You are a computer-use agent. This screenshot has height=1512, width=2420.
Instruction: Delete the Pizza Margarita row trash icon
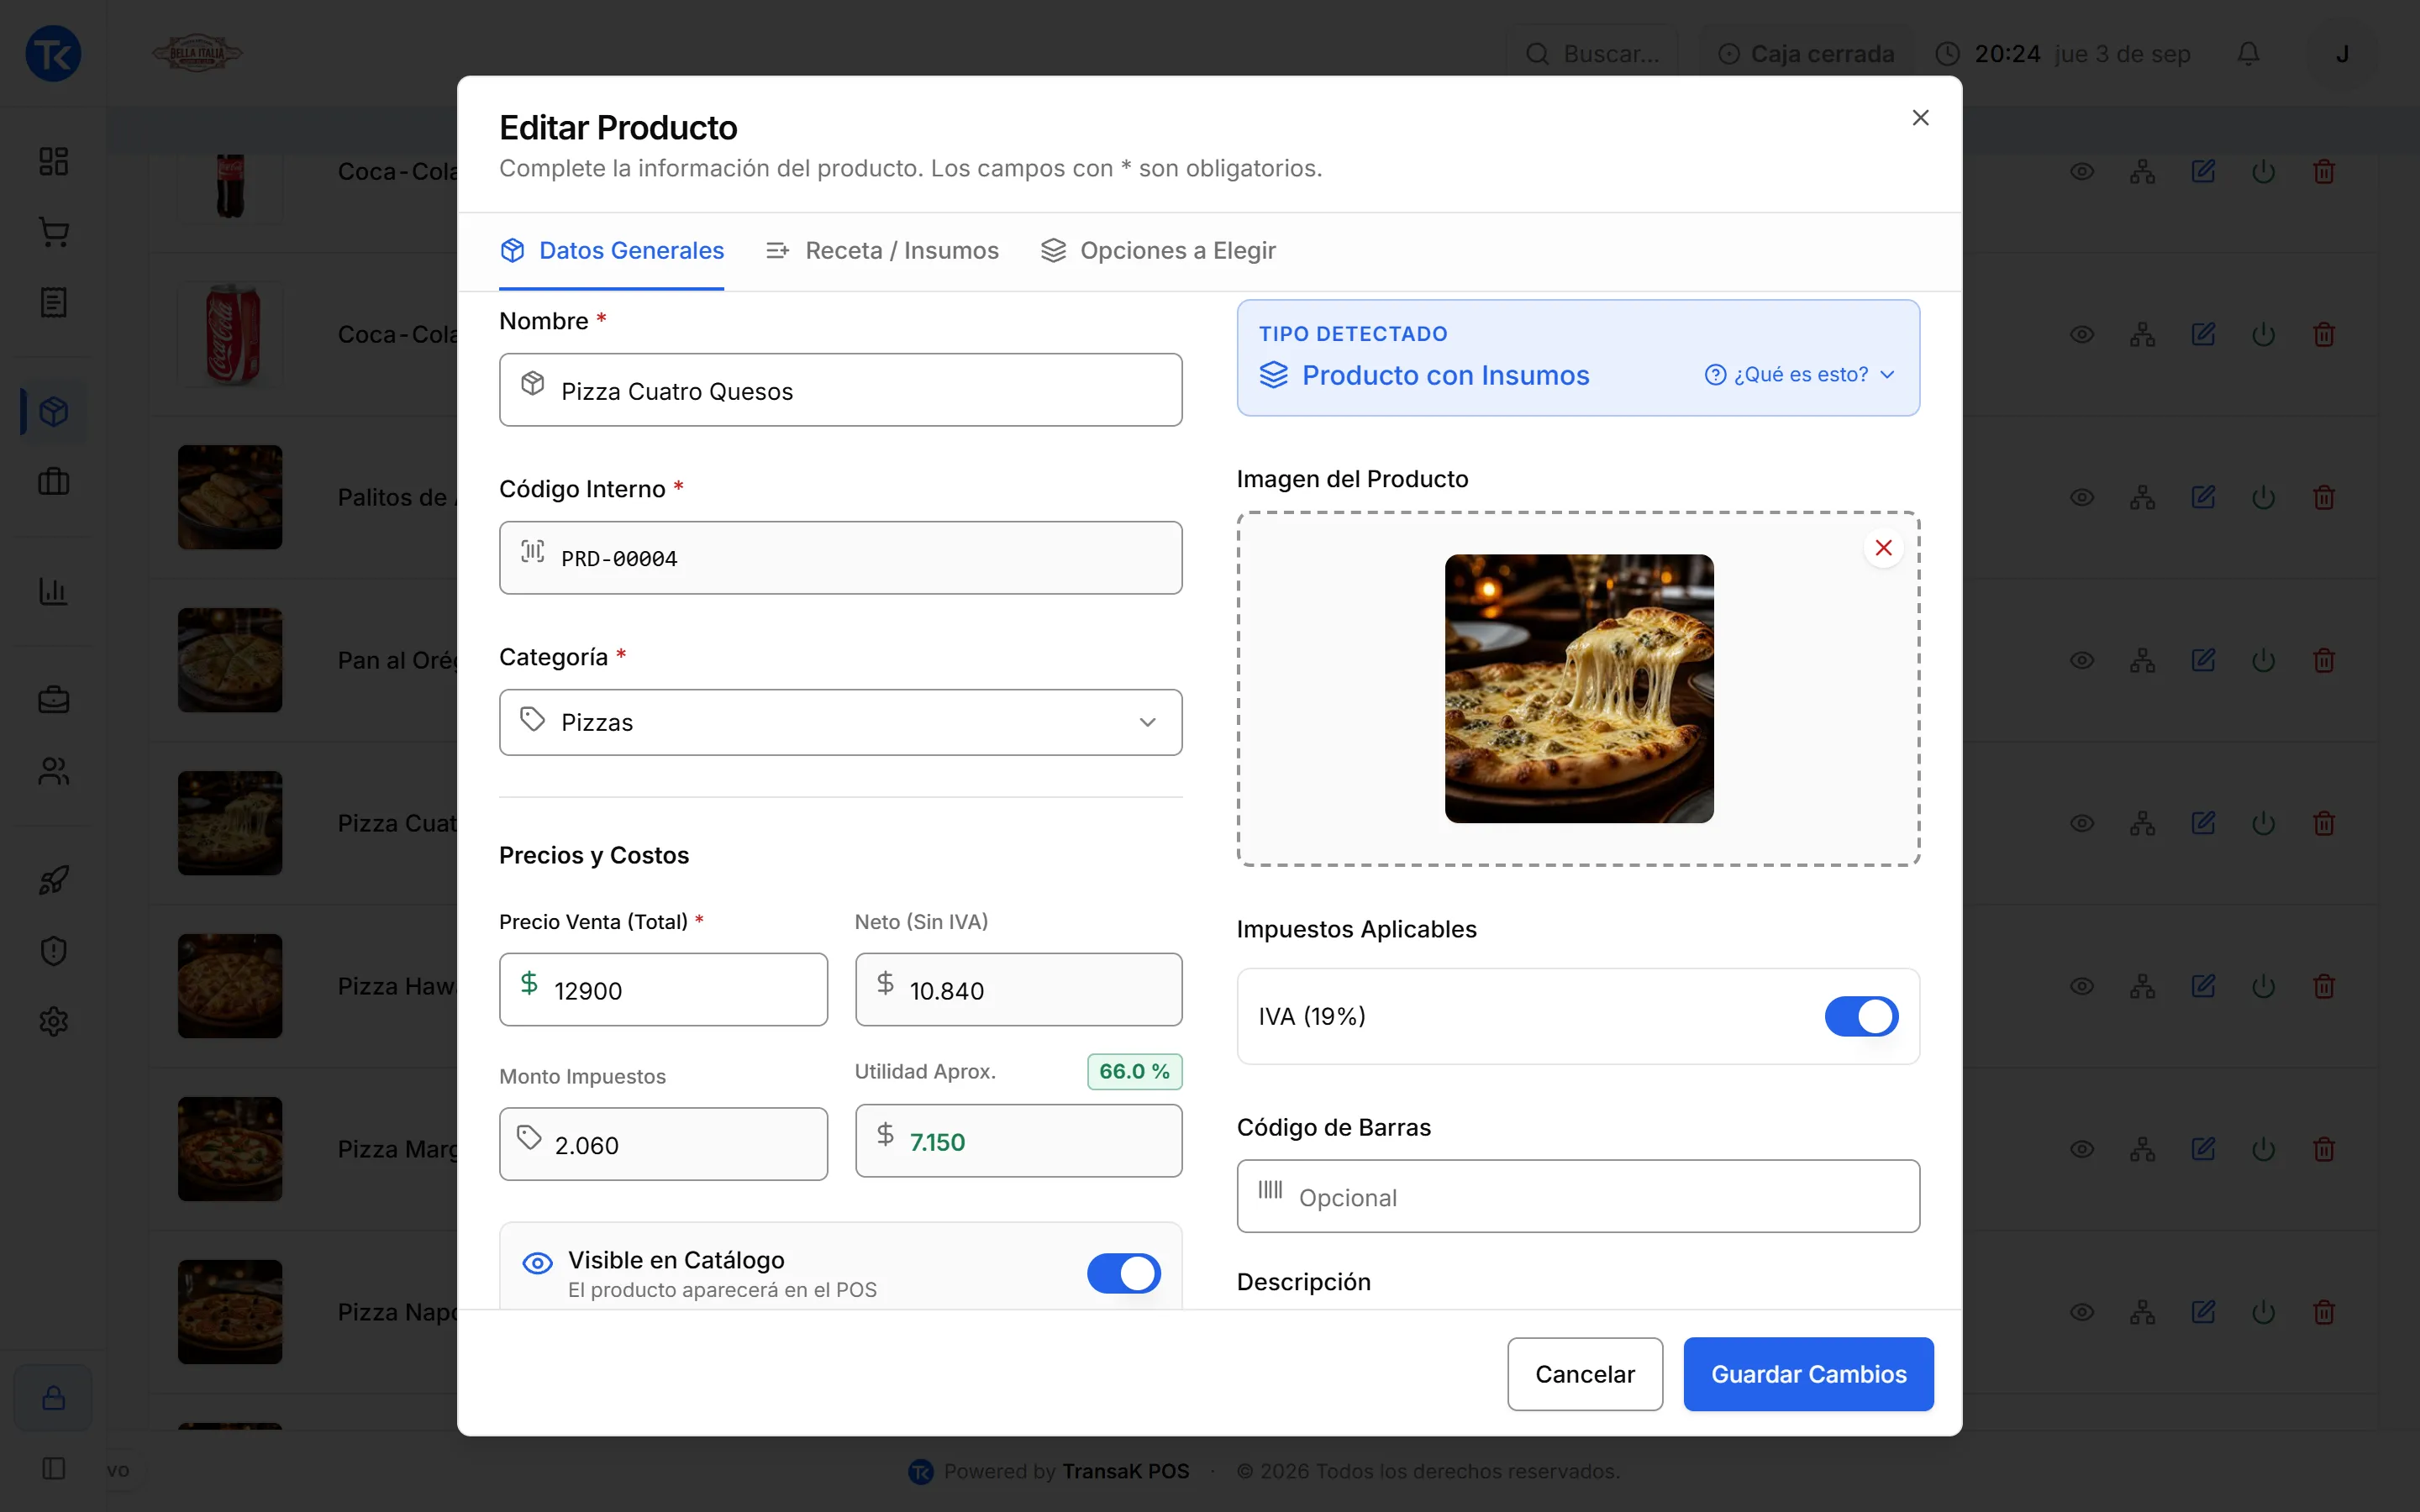click(2324, 1149)
